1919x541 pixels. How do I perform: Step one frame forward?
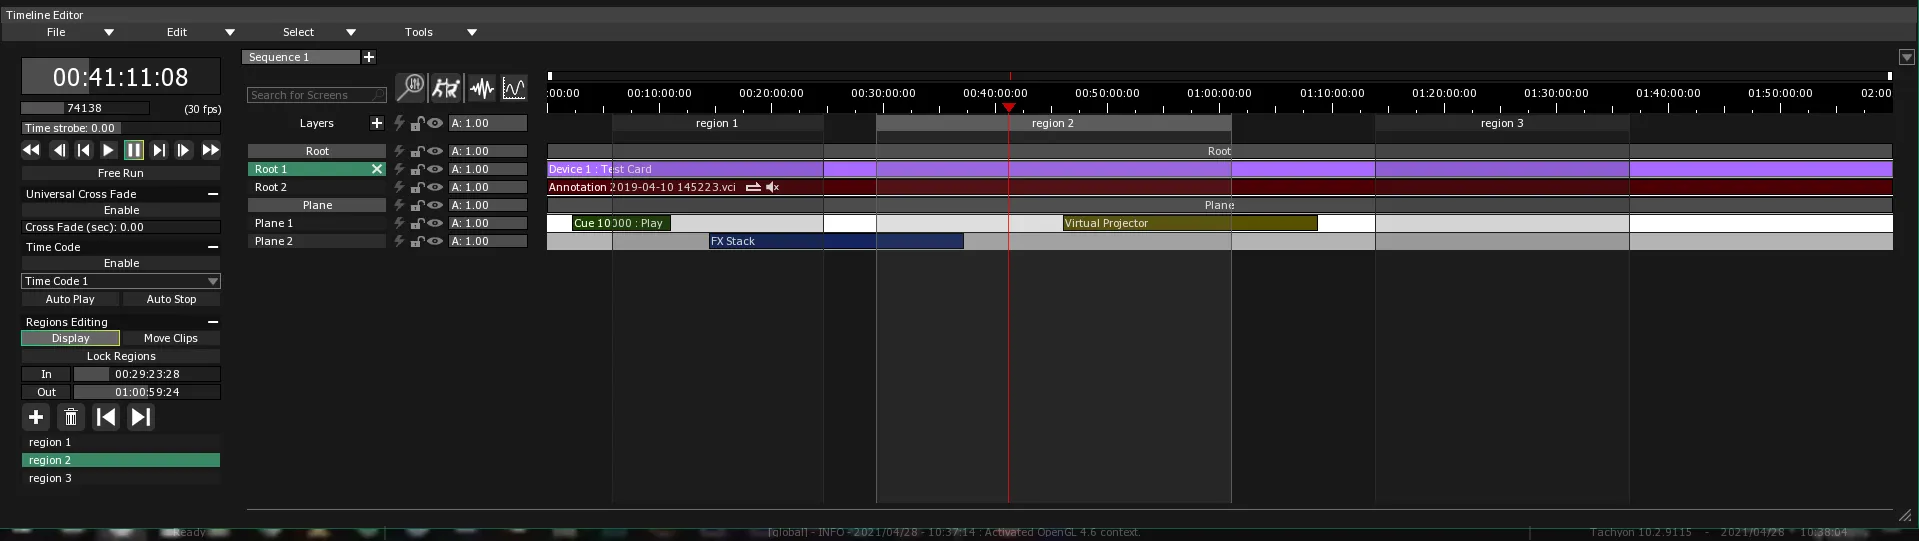click(x=184, y=150)
